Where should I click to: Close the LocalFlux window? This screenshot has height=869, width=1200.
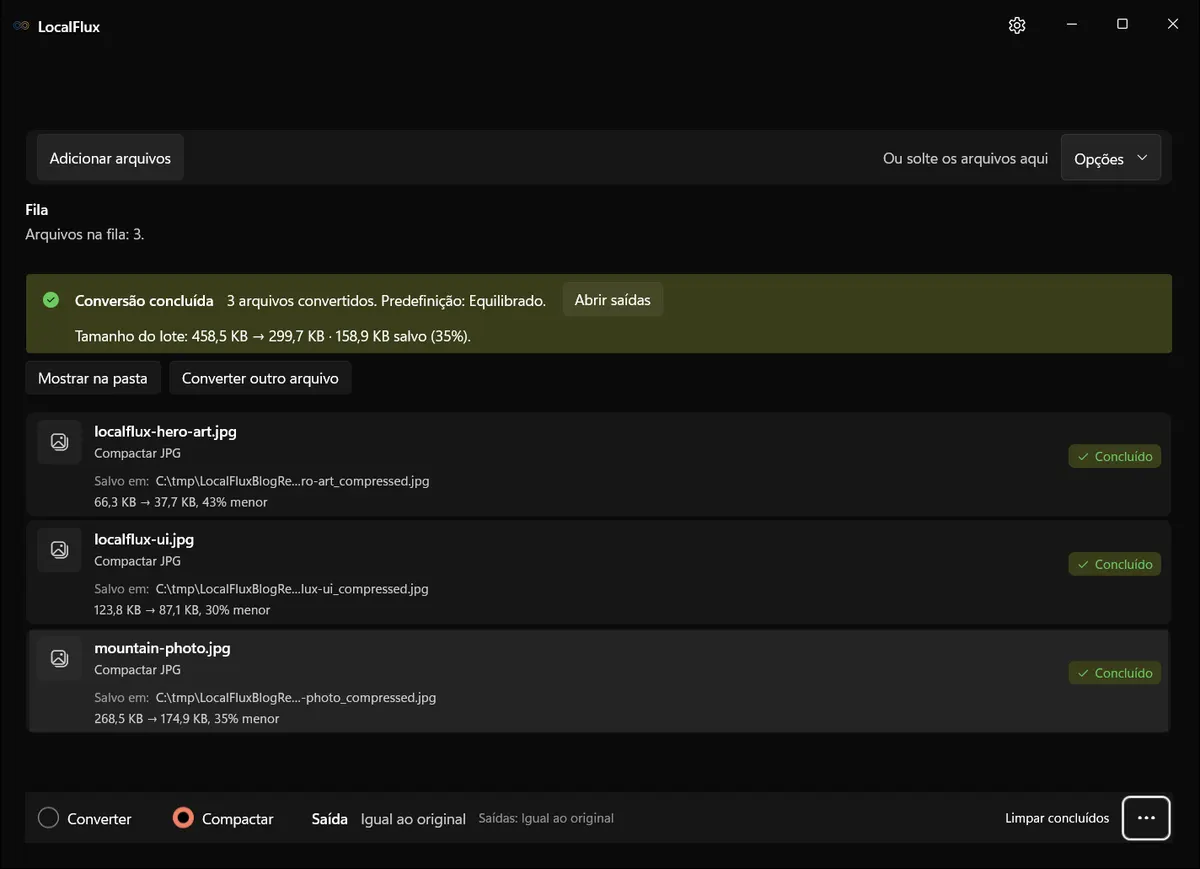(1173, 24)
